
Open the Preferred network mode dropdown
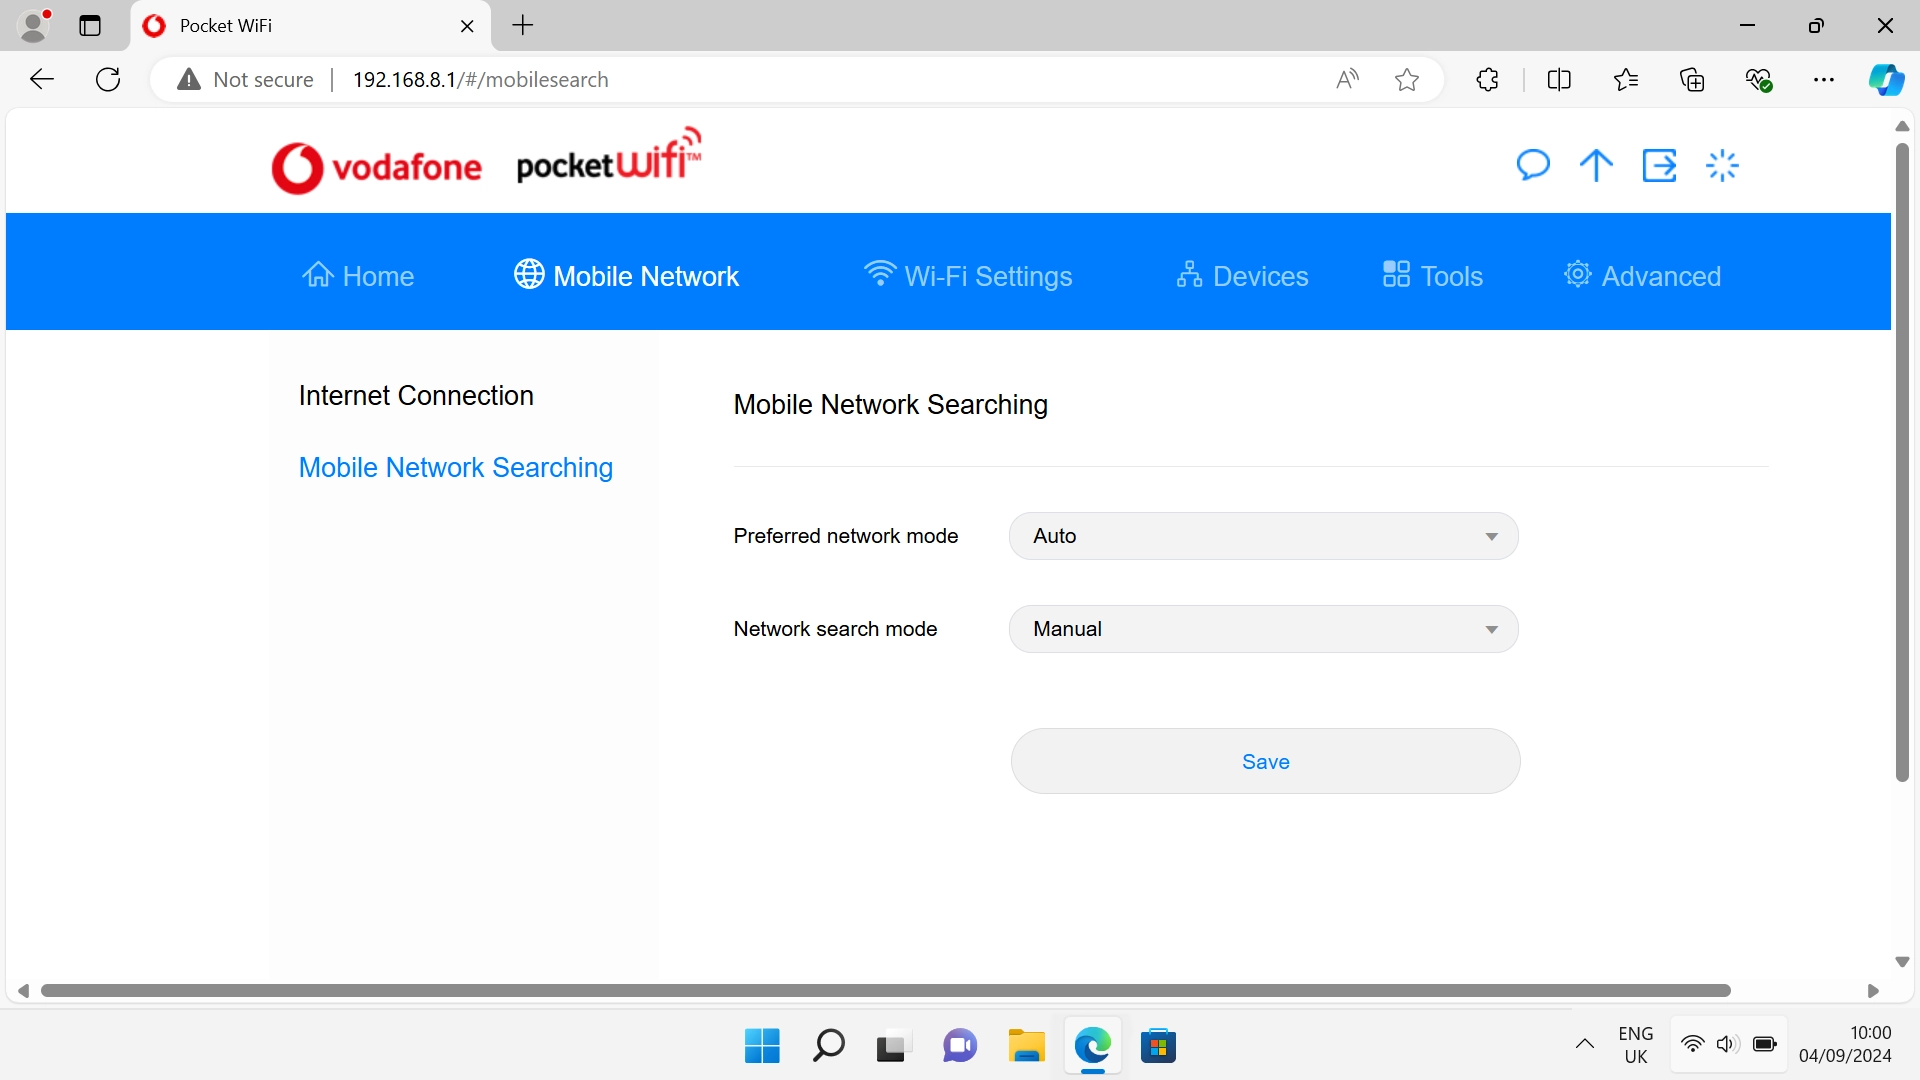pyautogui.click(x=1263, y=536)
